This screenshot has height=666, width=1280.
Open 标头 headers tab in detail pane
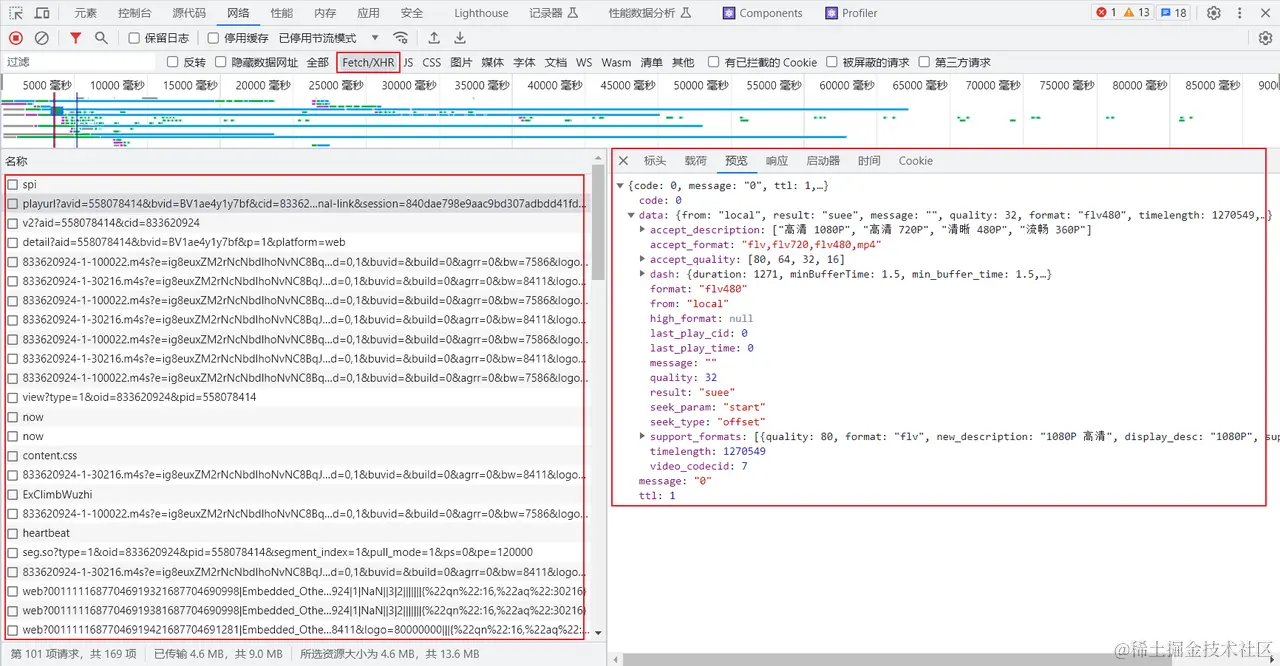point(655,161)
